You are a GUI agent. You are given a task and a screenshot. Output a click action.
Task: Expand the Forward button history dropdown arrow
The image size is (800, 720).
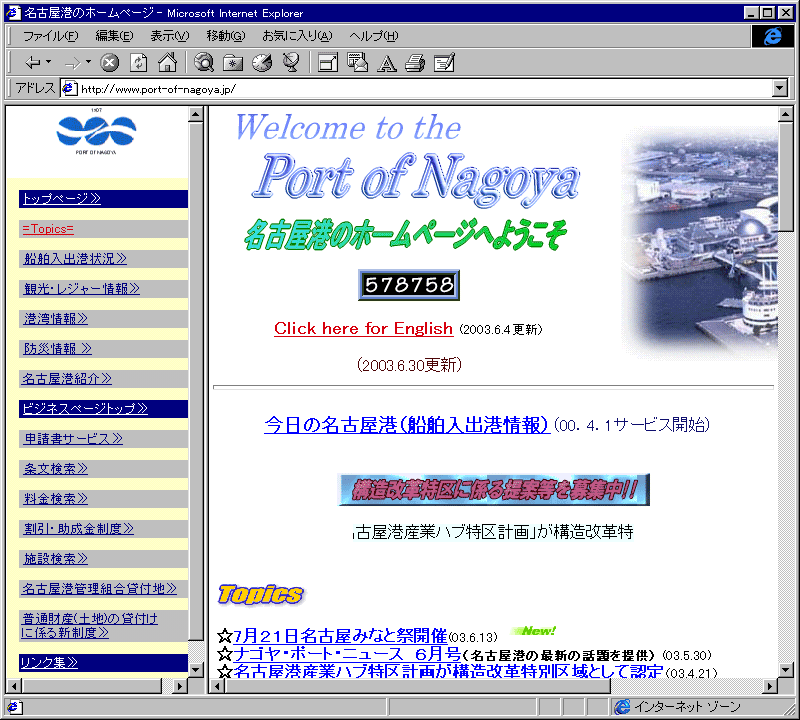tap(89, 62)
